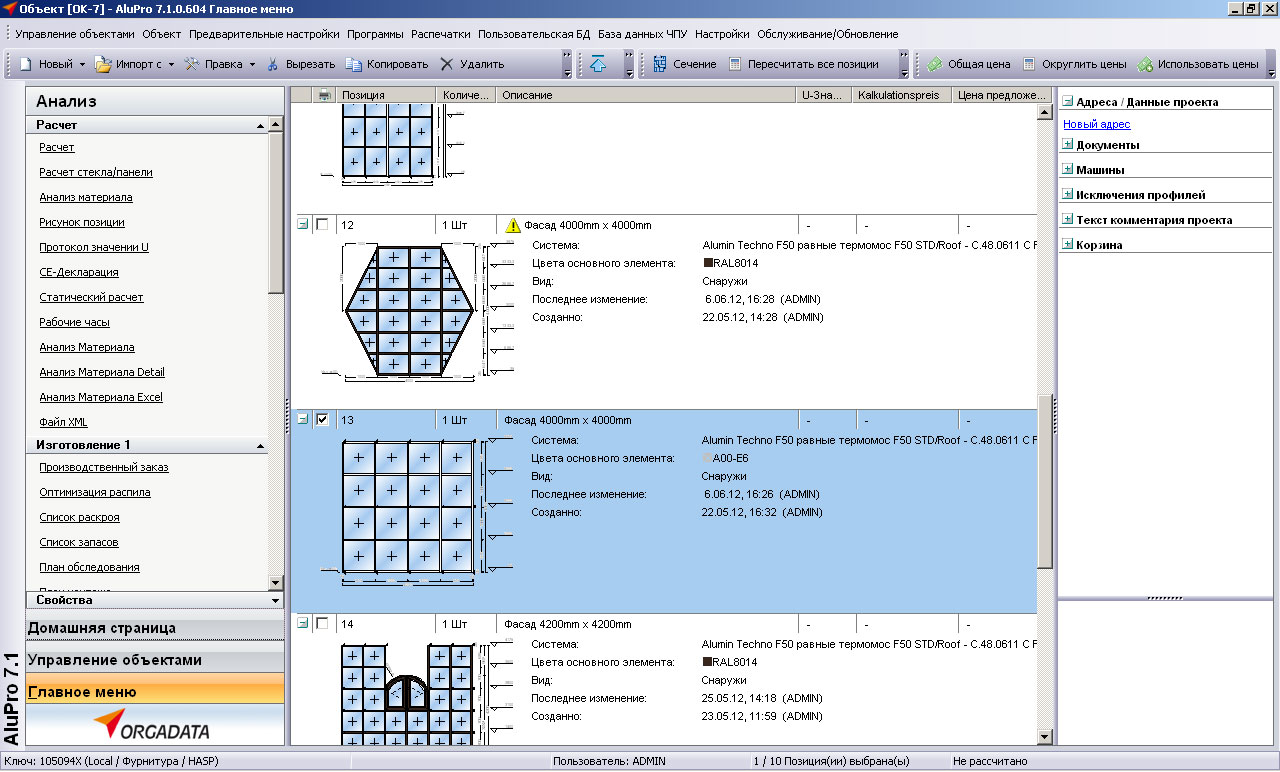The image size is (1280, 772).
Task: Click the A00-E6 color swatch of position 13
Action: 708,458
